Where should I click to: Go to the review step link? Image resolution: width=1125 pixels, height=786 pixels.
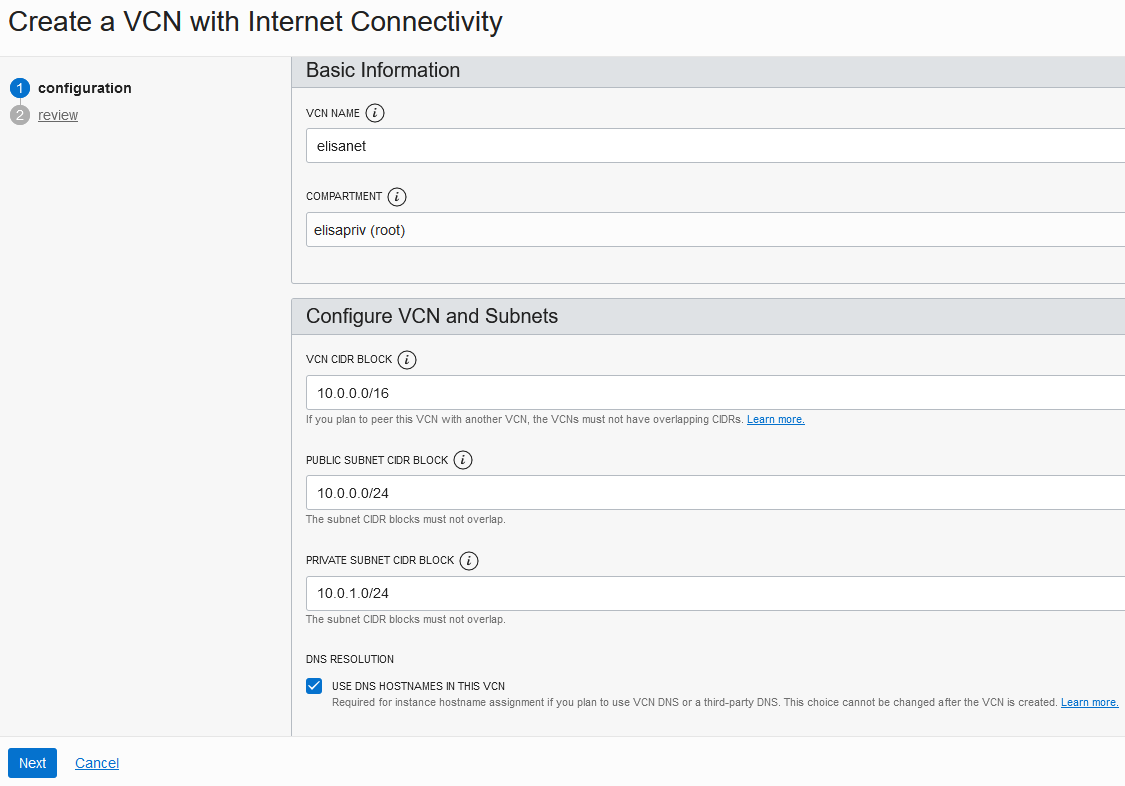(58, 115)
